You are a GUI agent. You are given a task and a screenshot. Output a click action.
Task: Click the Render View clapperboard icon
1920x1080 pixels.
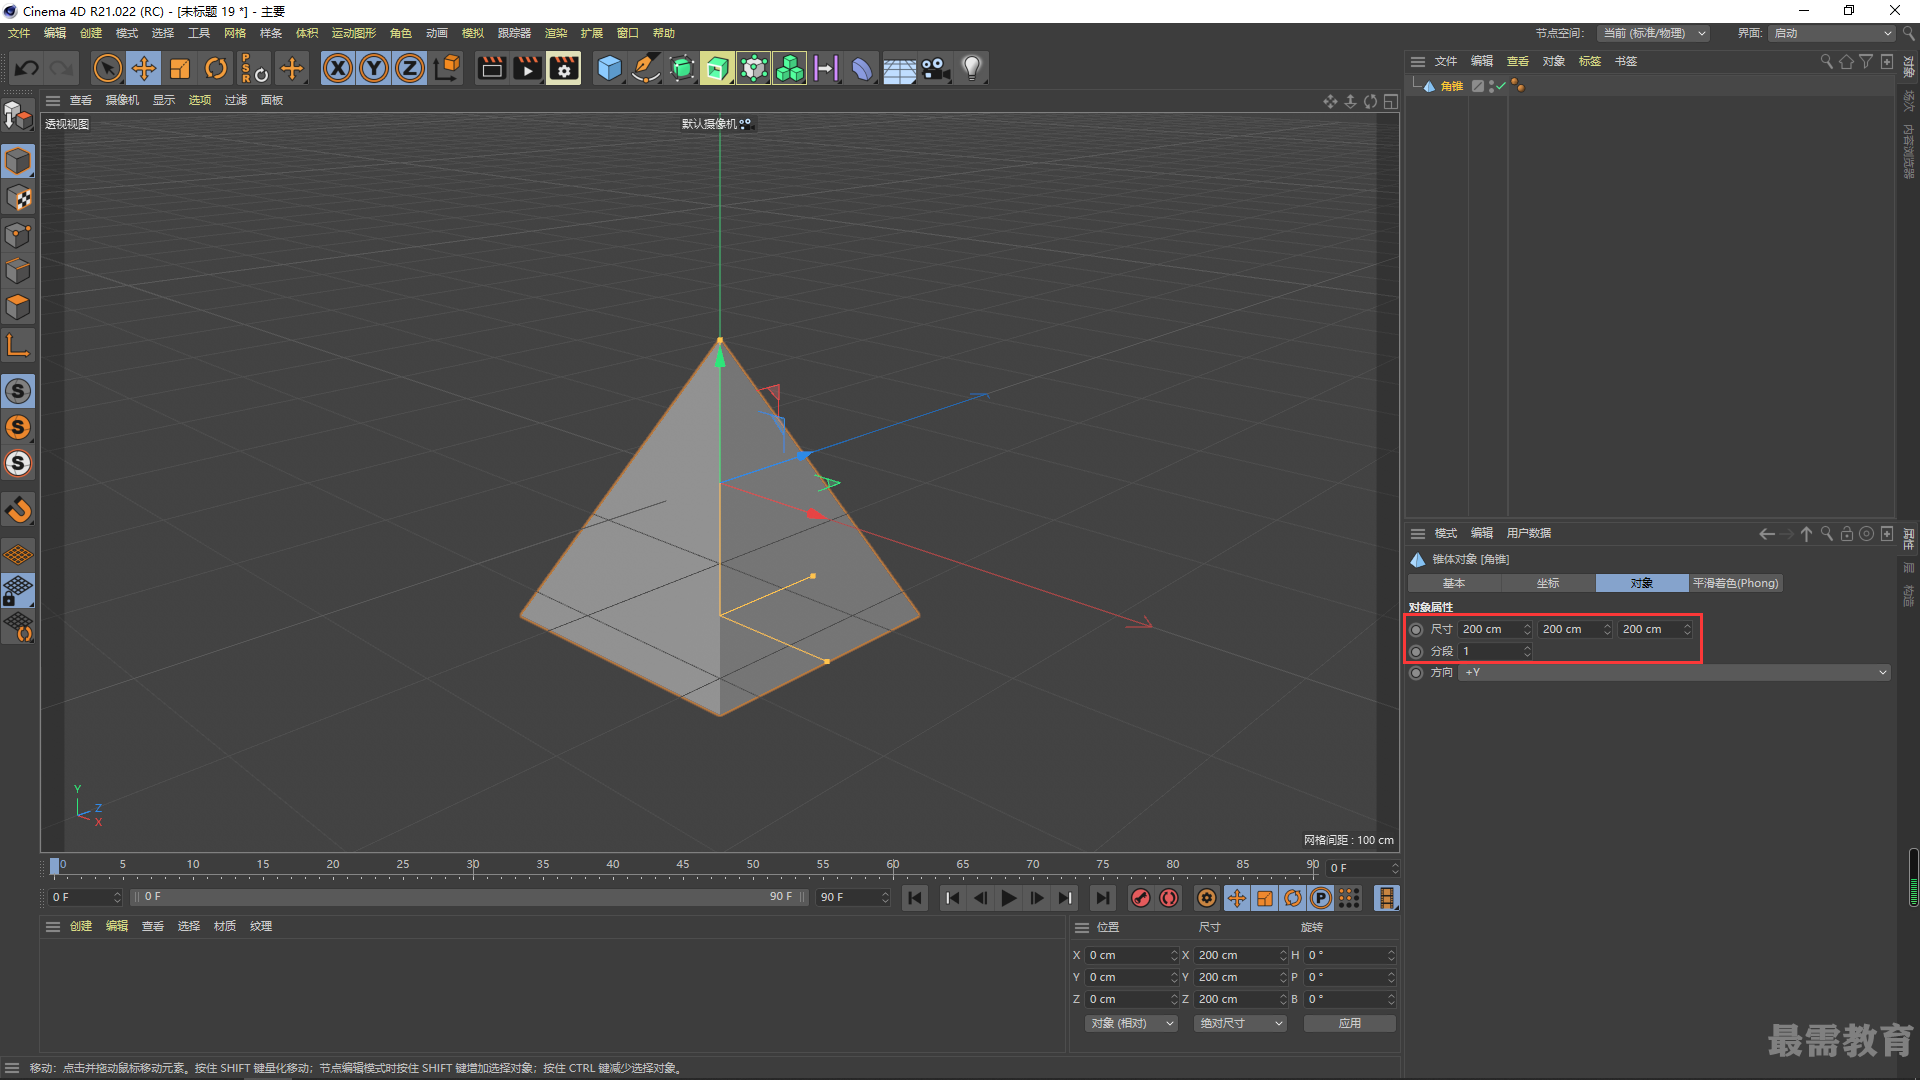(x=491, y=68)
